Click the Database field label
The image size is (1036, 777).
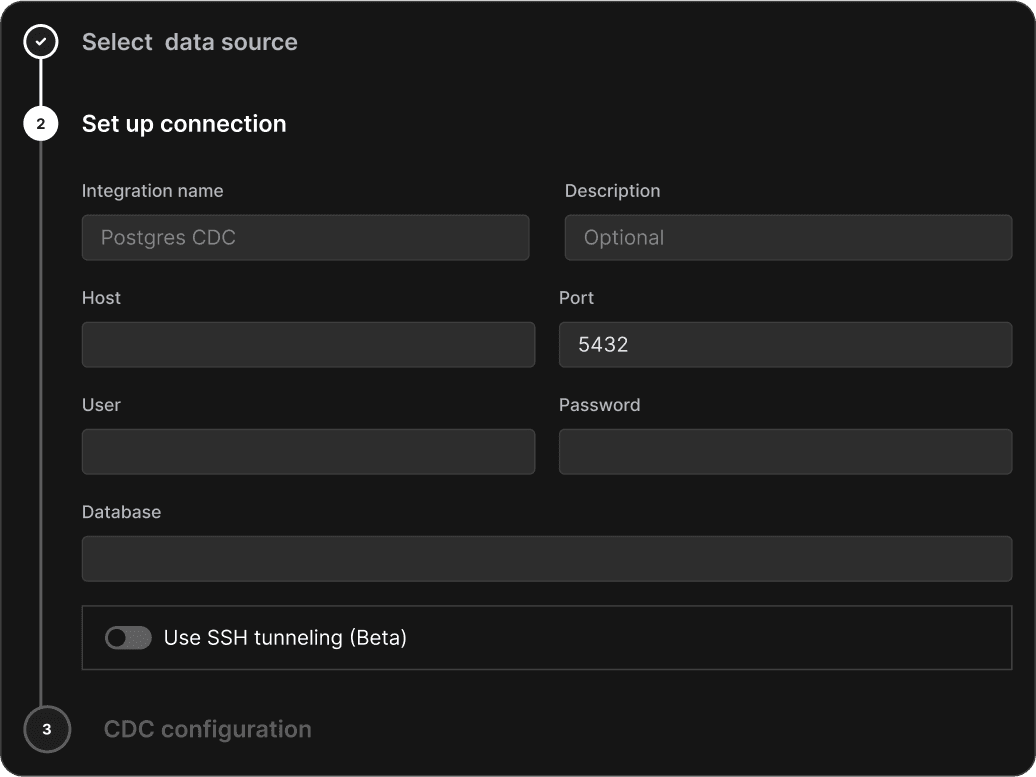point(121,512)
